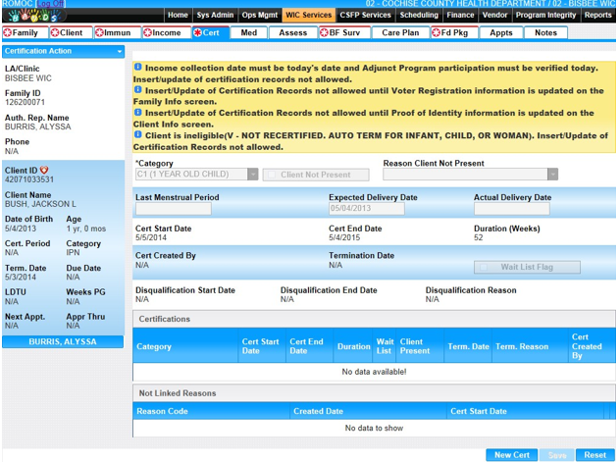Switch to the Appts tab
This screenshot has height=462, width=616.
pyautogui.click(x=501, y=33)
